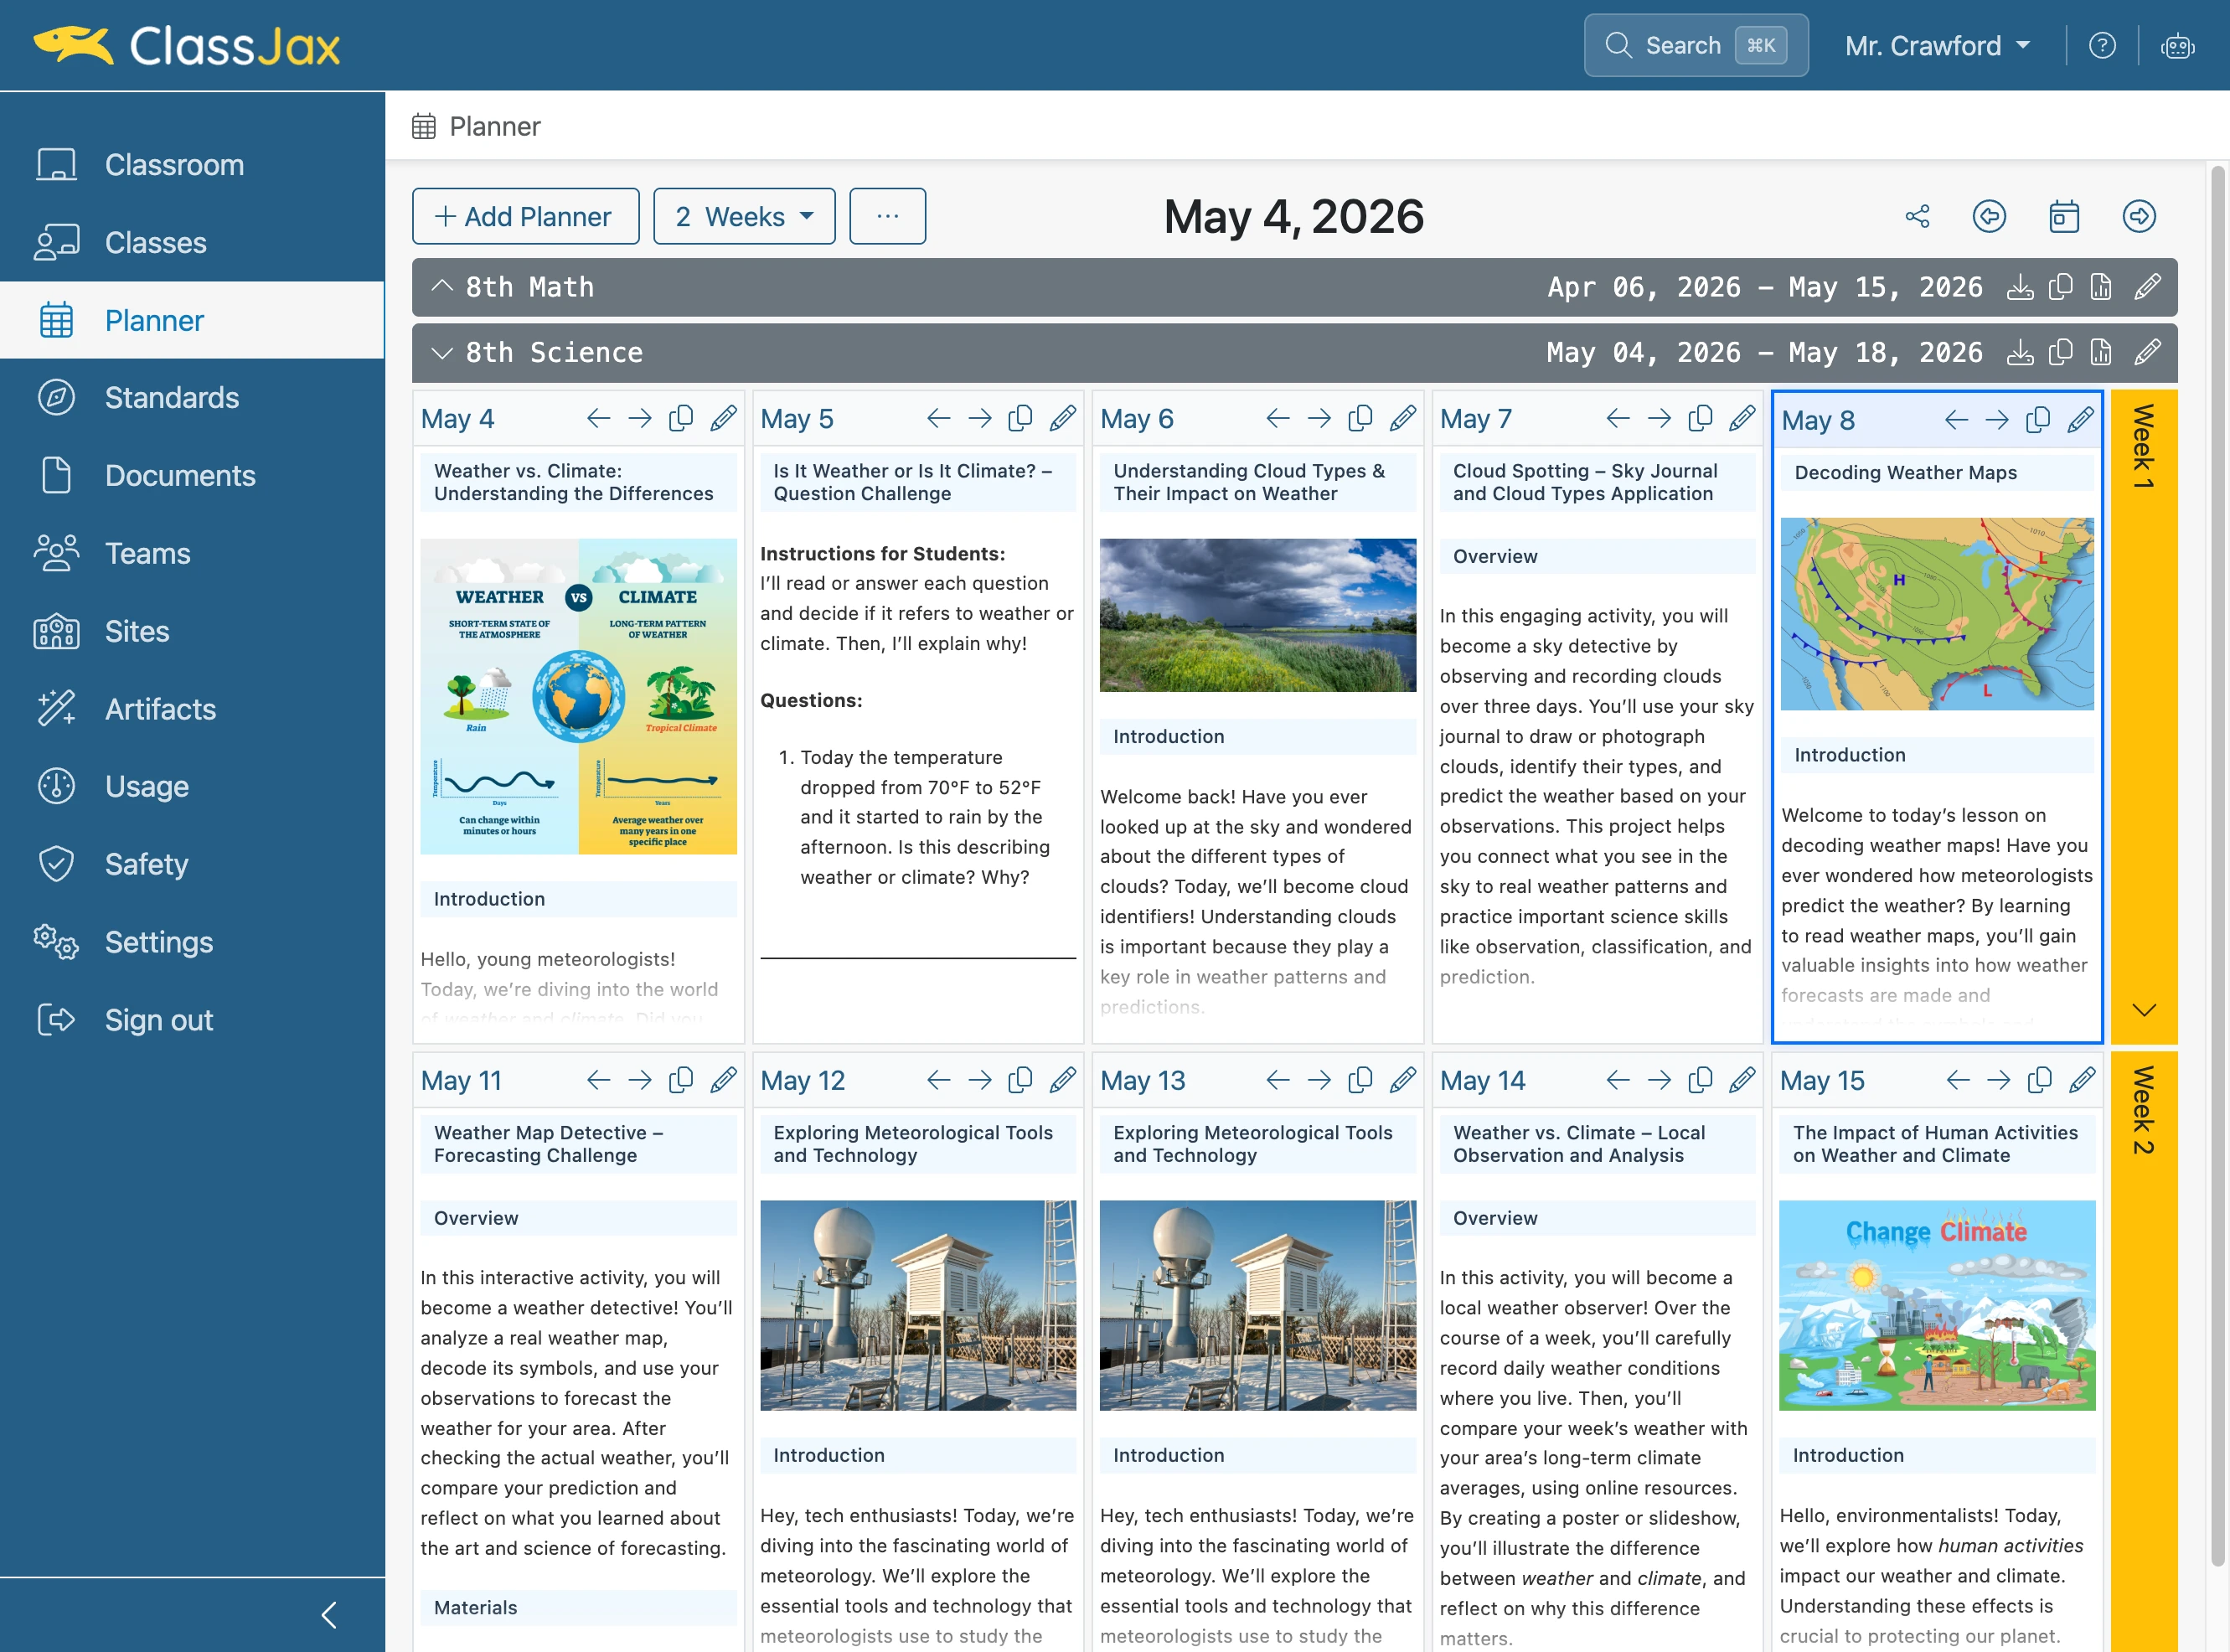Open Safety in the sidebar
This screenshot has height=1652, width=2230.
pyautogui.click(x=192, y=864)
